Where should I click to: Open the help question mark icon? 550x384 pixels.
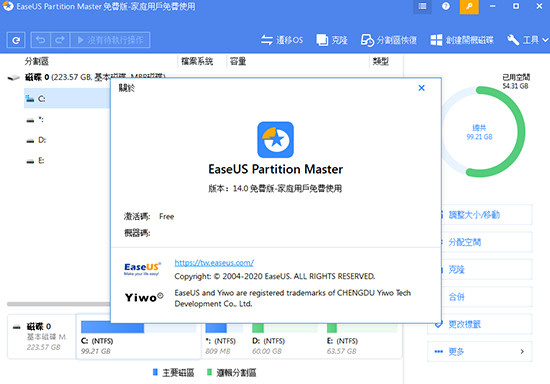(x=445, y=6)
